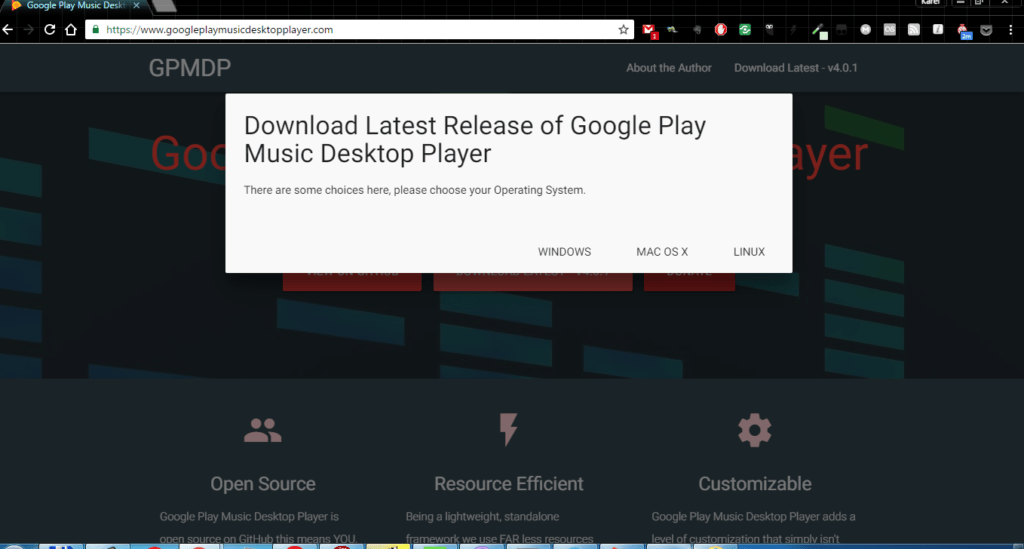
Task: Click the Last.fm scrobbler extension icon
Action: 889,29
